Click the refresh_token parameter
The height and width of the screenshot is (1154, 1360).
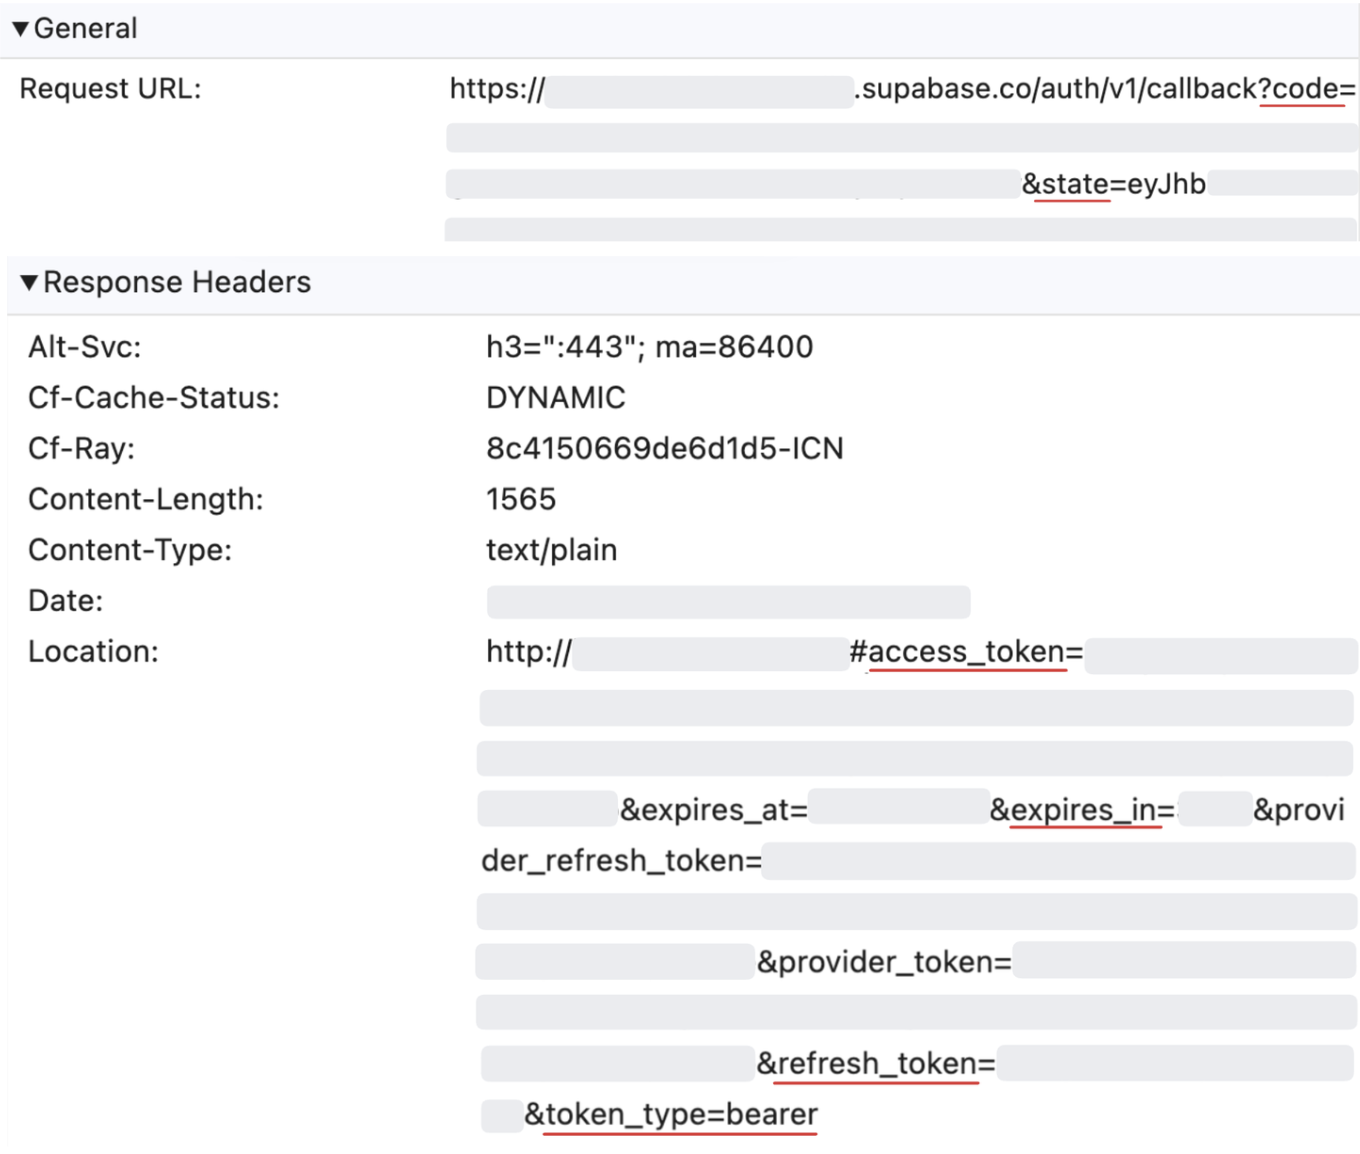click(875, 1062)
